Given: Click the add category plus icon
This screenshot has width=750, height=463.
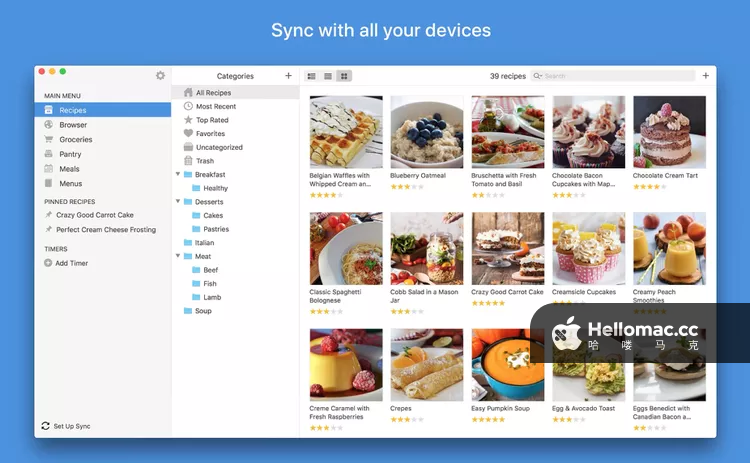Looking at the screenshot, I should coord(289,76).
